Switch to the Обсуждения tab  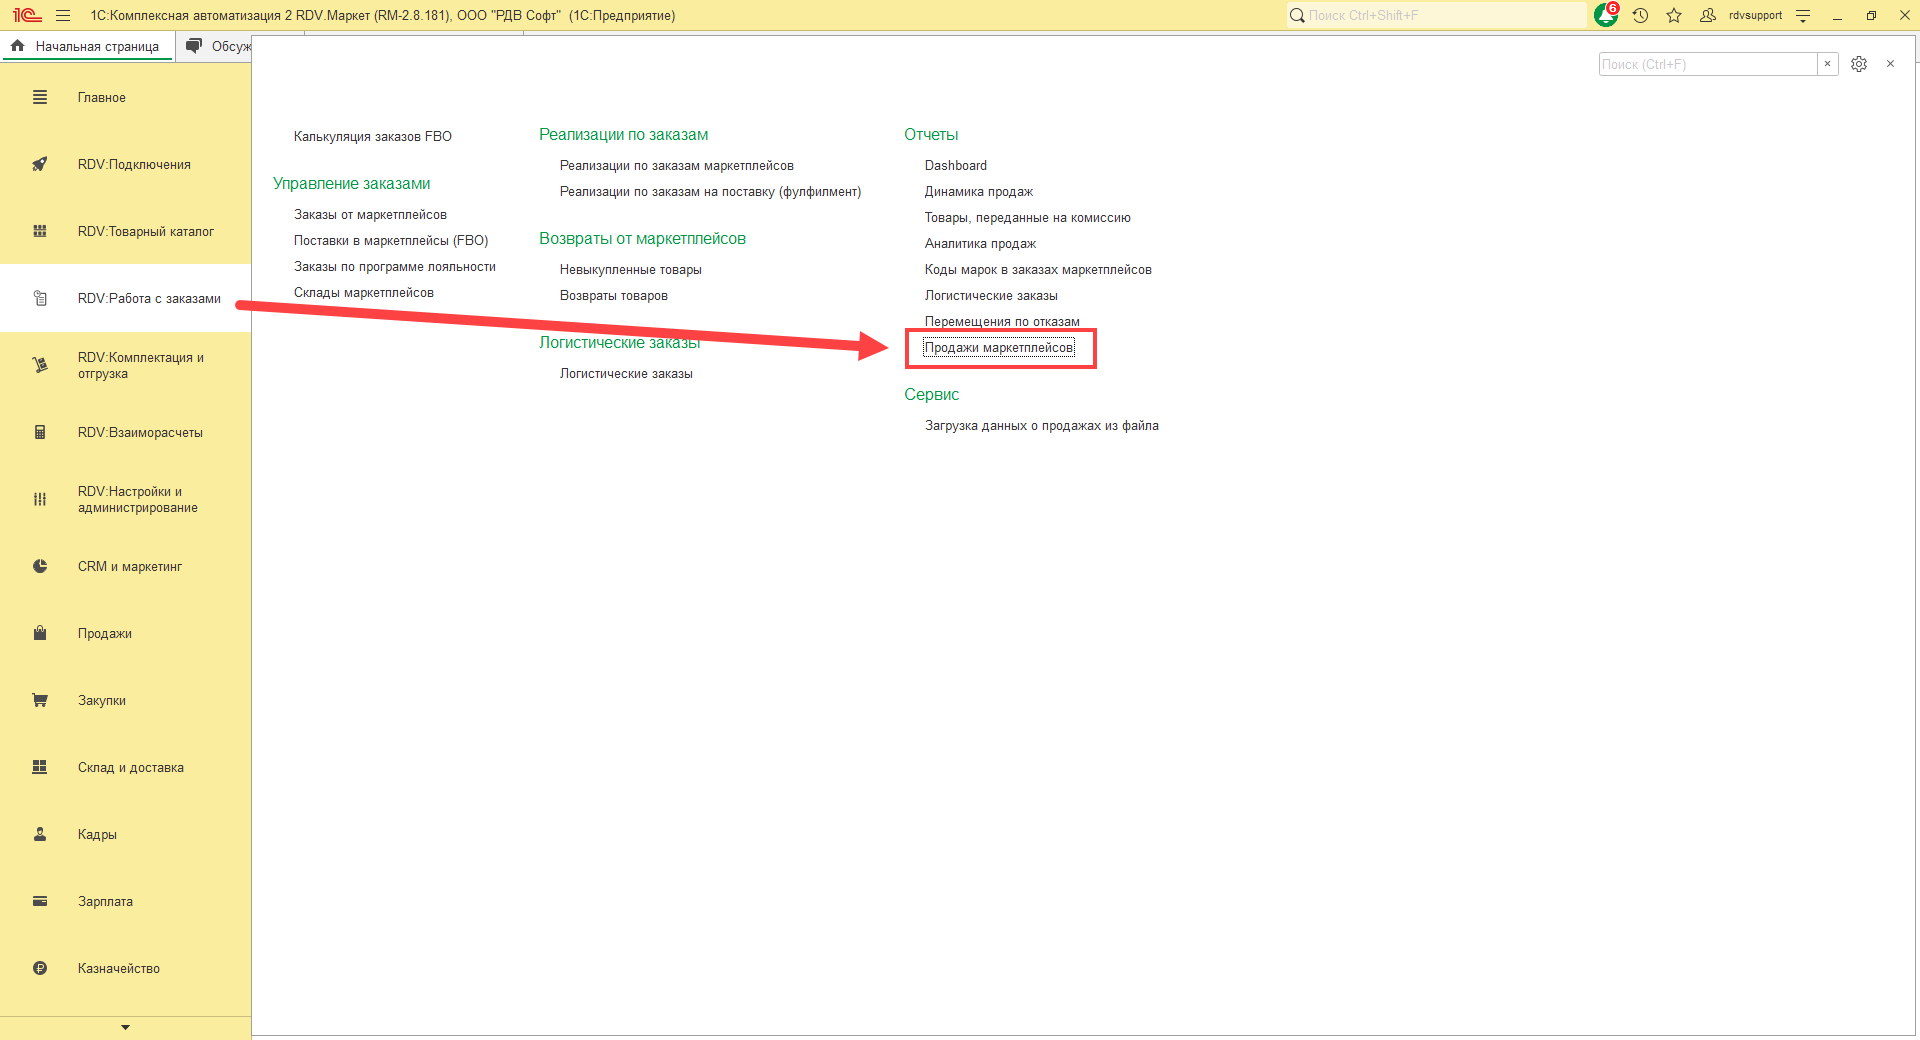(x=216, y=46)
